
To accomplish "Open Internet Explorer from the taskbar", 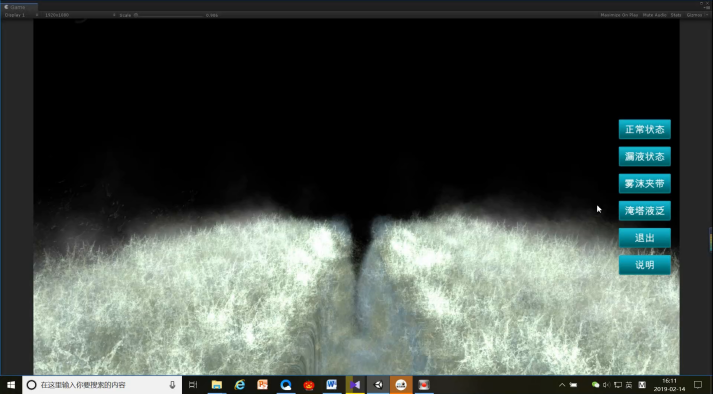I will pos(240,385).
